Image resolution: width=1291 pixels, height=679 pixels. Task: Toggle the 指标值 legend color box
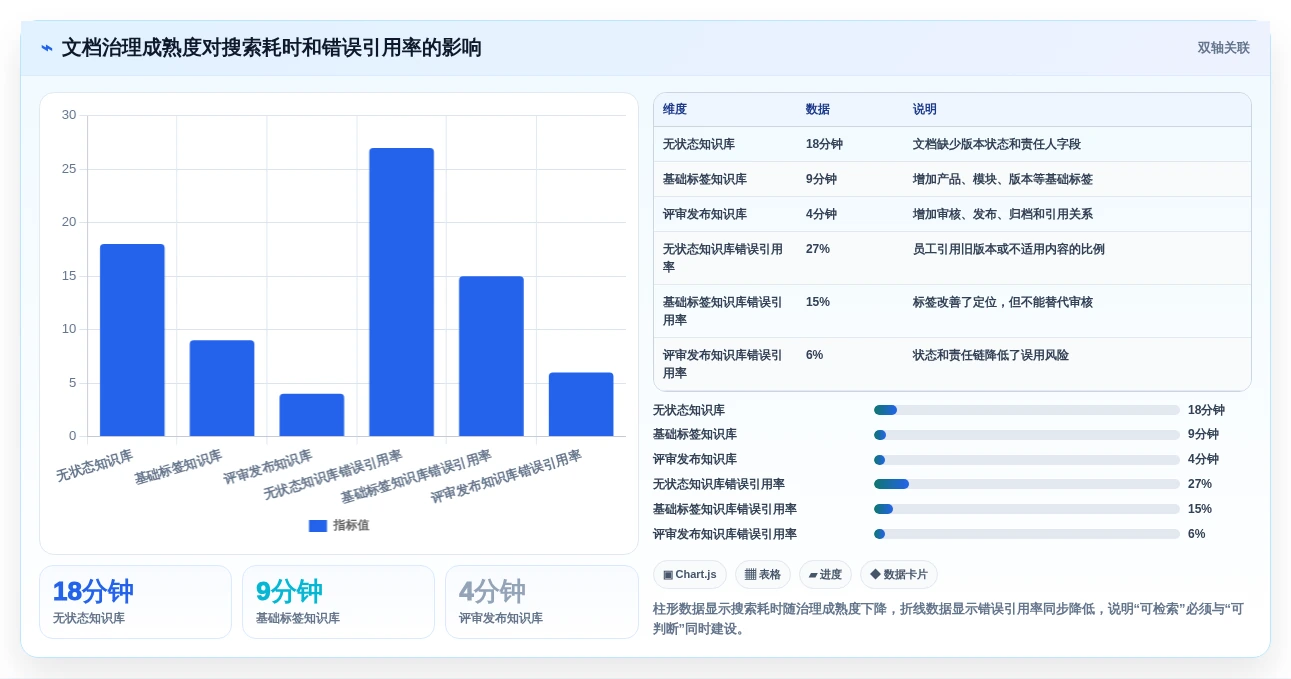coord(318,525)
